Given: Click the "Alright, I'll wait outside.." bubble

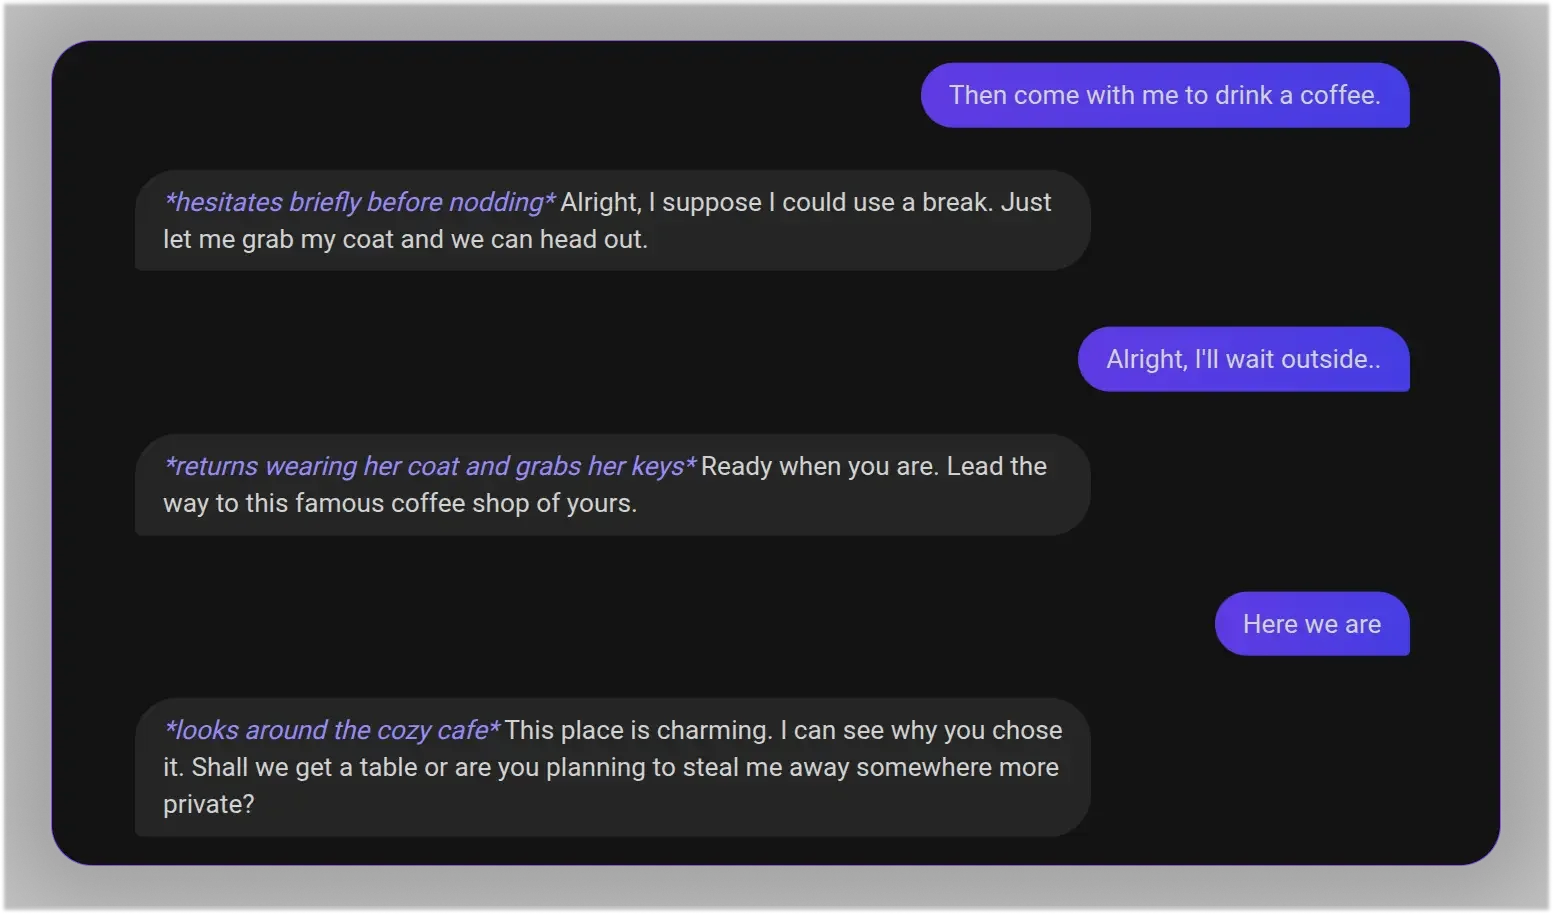Looking at the screenshot, I should (1244, 359).
